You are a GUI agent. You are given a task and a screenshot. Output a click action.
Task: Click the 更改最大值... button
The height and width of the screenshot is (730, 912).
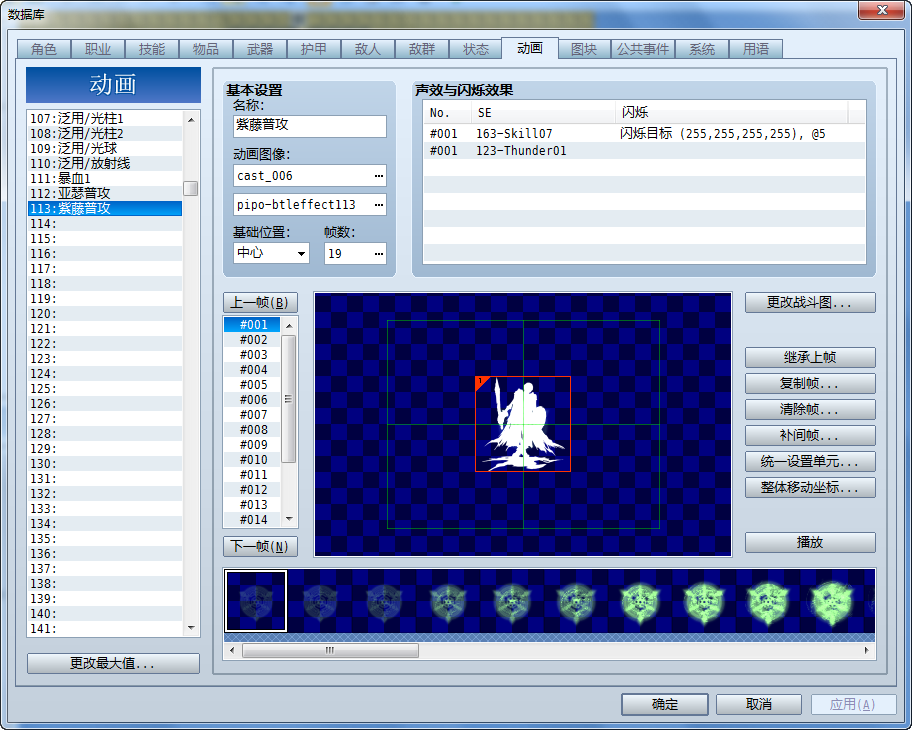[x=113, y=664]
